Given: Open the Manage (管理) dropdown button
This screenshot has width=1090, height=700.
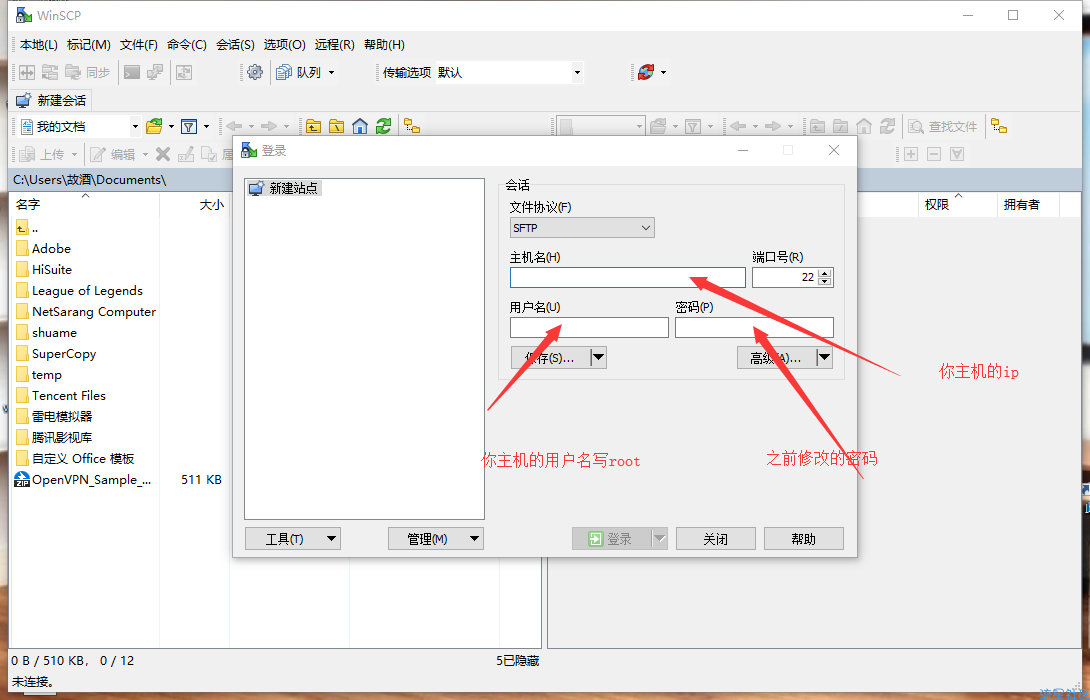Looking at the screenshot, I should 436,539.
